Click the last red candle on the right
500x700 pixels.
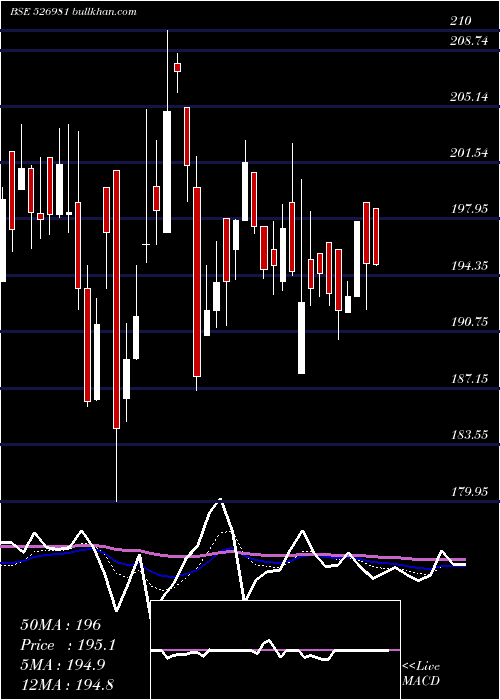376,237
